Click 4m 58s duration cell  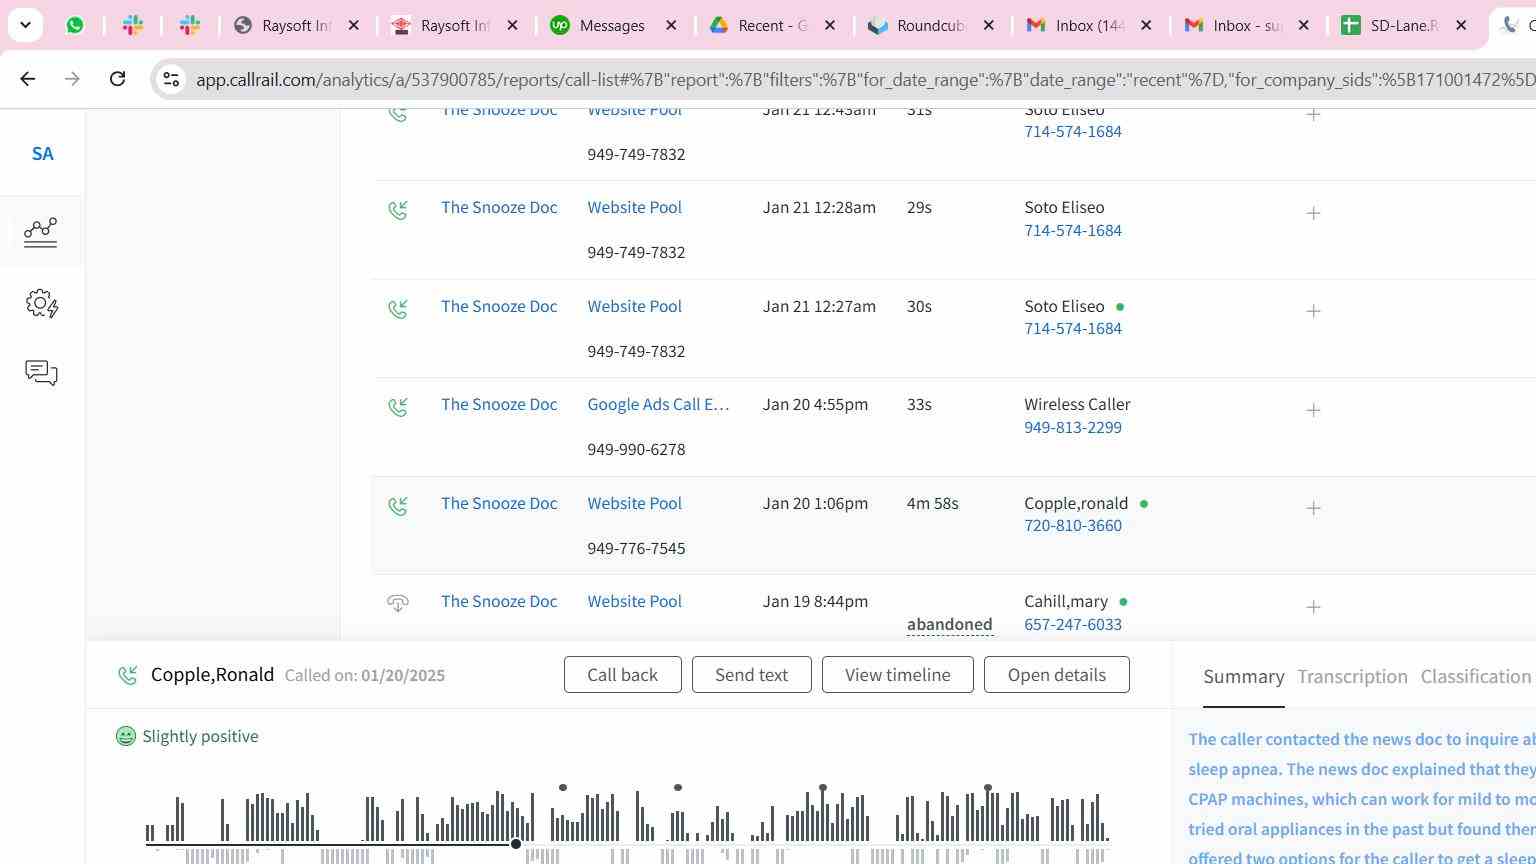coord(932,503)
